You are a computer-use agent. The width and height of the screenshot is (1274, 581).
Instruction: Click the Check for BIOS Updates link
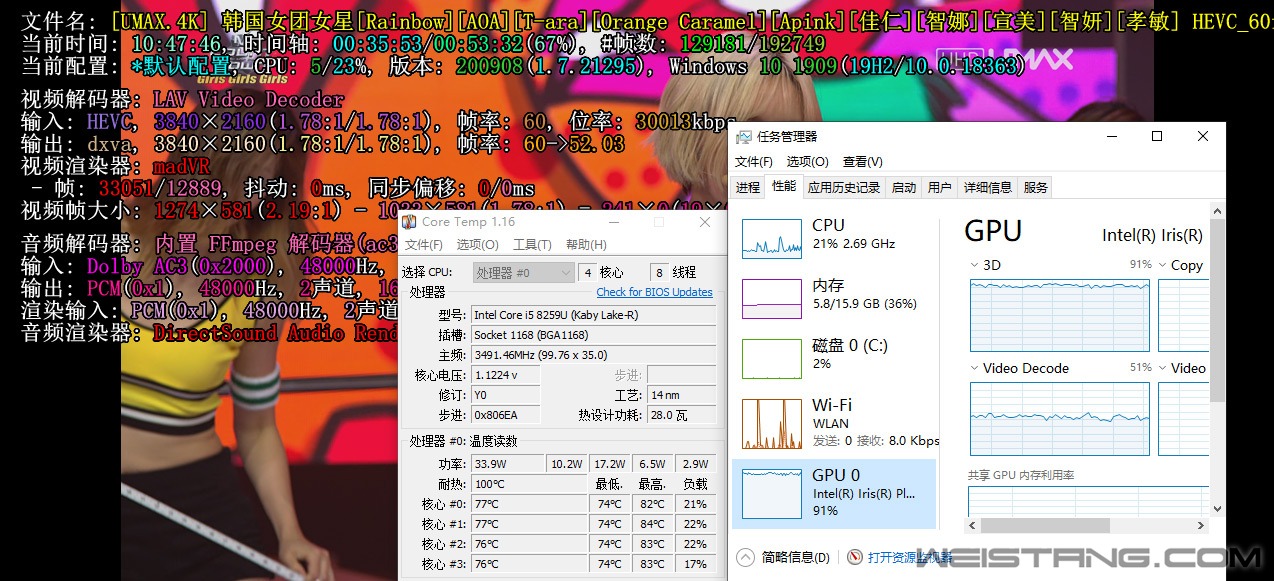pyautogui.click(x=654, y=292)
